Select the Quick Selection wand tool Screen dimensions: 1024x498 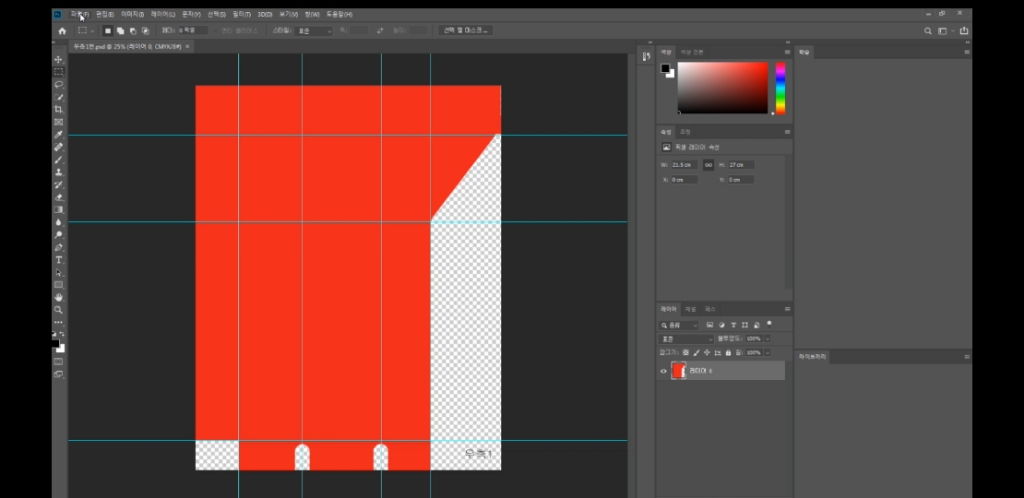[58, 97]
